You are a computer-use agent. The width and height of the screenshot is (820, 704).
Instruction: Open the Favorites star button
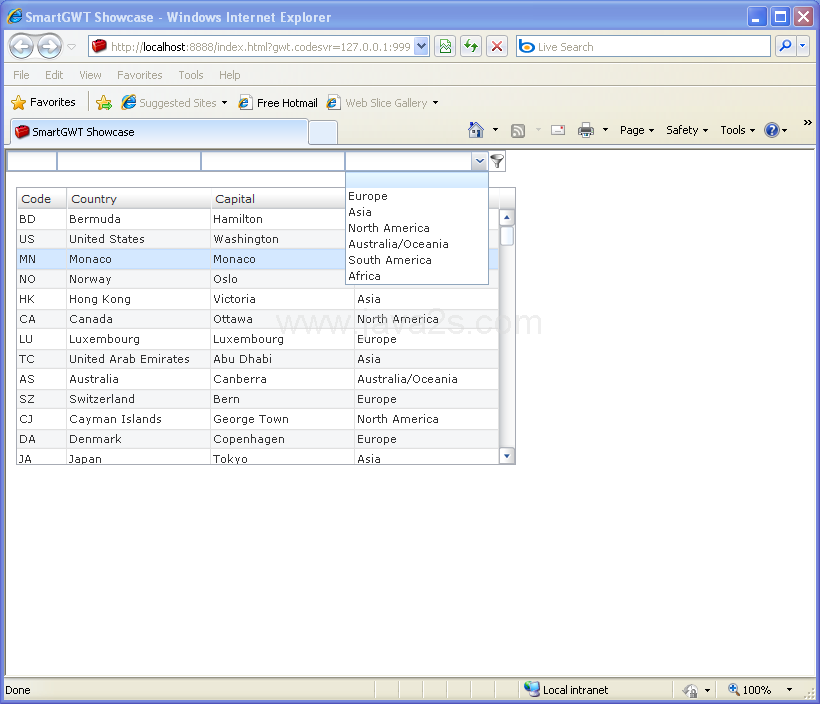tap(43, 103)
